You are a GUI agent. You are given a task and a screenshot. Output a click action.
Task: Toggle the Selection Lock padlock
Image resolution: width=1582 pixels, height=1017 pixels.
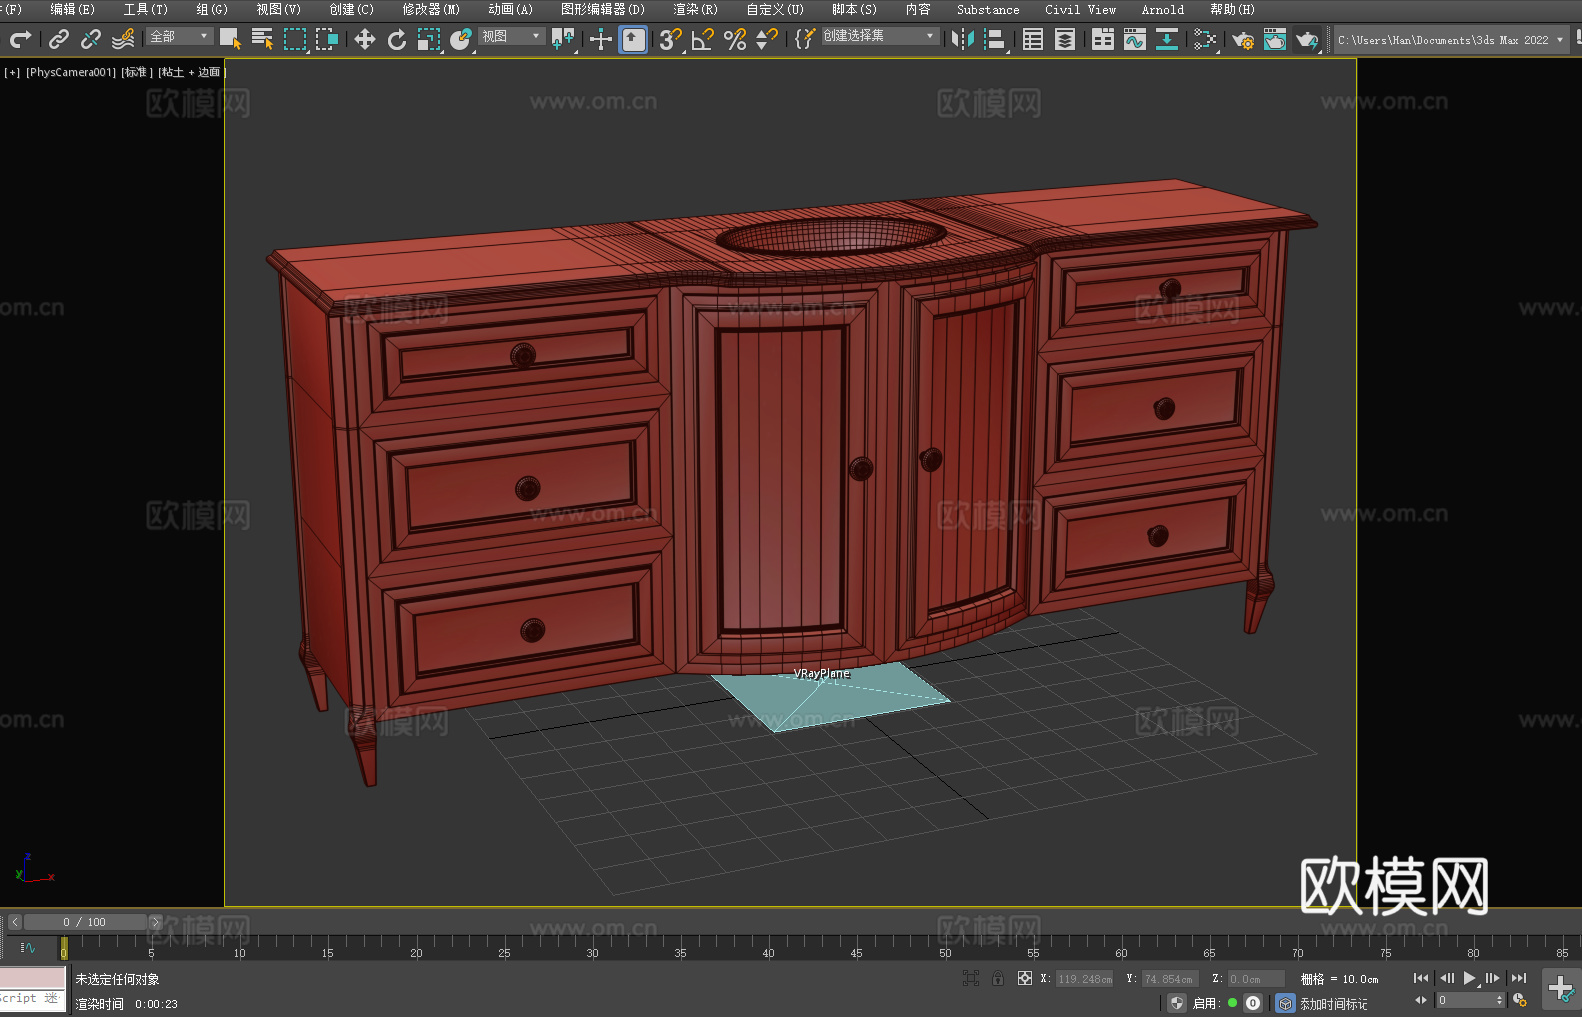pos(998,978)
